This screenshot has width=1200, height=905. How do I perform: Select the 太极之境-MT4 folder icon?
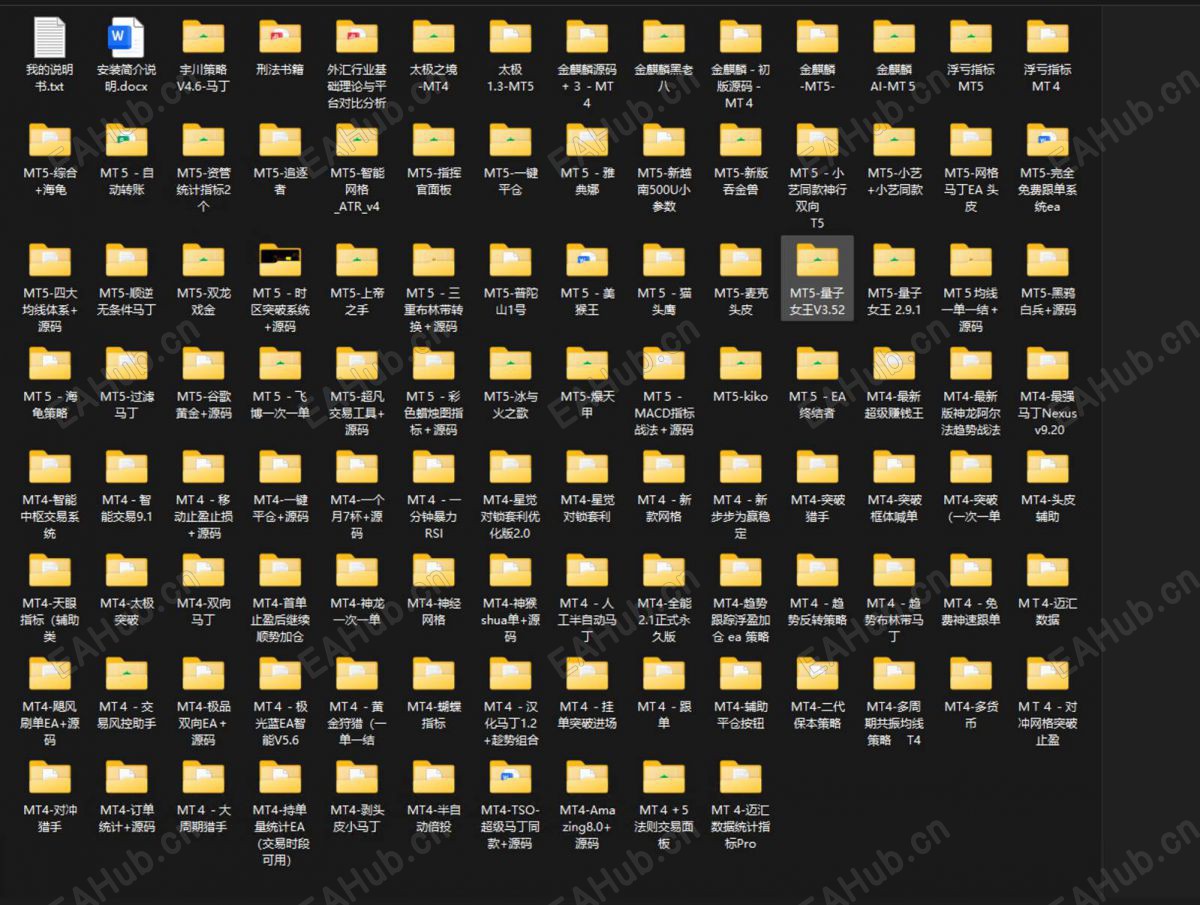click(x=434, y=37)
